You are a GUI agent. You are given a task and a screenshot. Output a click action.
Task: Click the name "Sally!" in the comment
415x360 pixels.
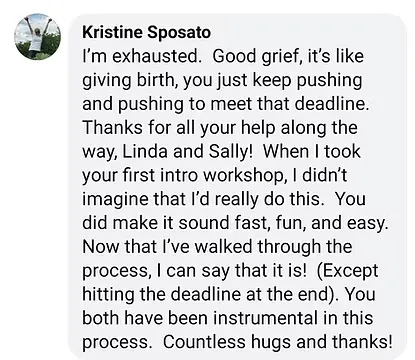click(230, 151)
